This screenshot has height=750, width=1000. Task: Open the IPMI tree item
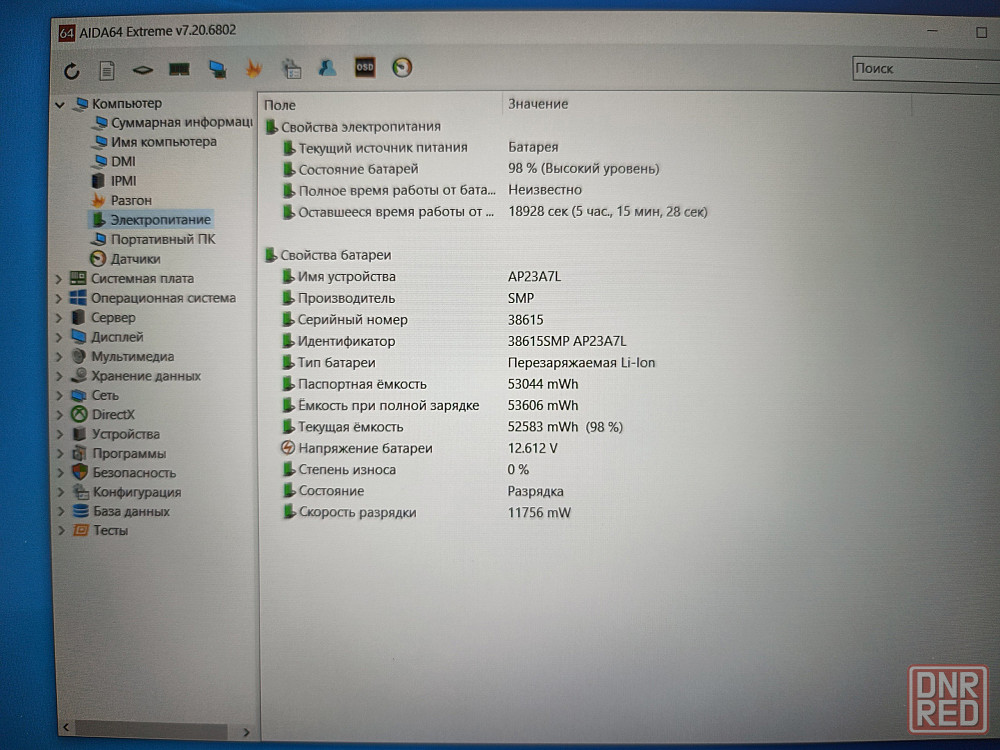pos(115,180)
